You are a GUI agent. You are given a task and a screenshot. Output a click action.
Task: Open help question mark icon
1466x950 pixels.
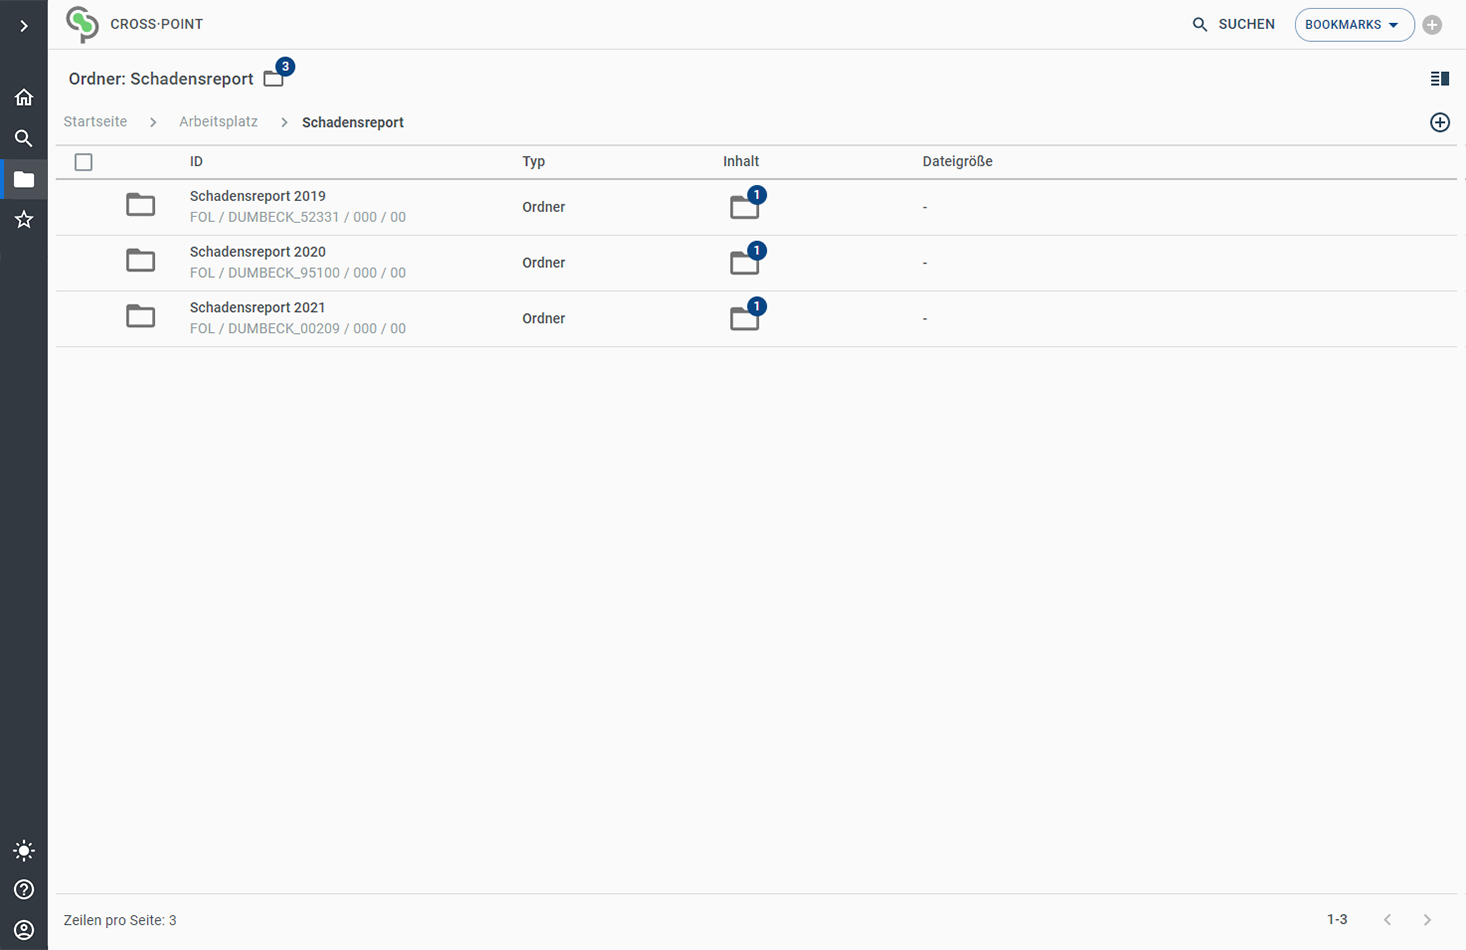(x=24, y=890)
